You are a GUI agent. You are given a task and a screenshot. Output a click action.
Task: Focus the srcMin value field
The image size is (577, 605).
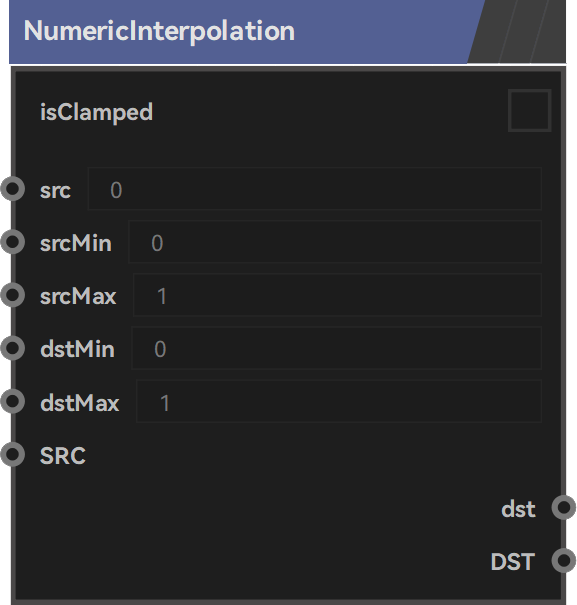(x=335, y=242)
